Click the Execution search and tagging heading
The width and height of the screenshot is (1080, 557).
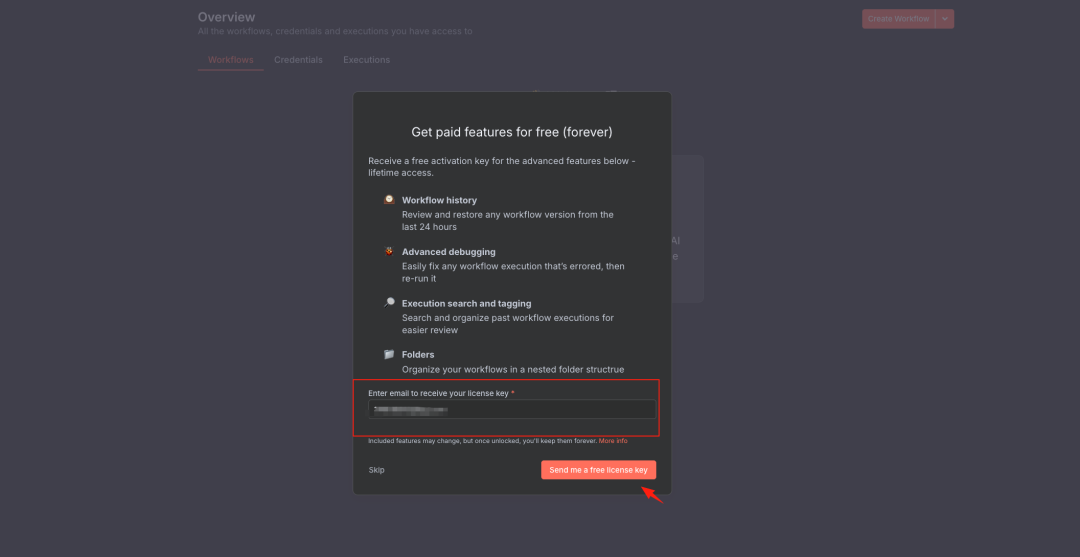click(467, 304)
